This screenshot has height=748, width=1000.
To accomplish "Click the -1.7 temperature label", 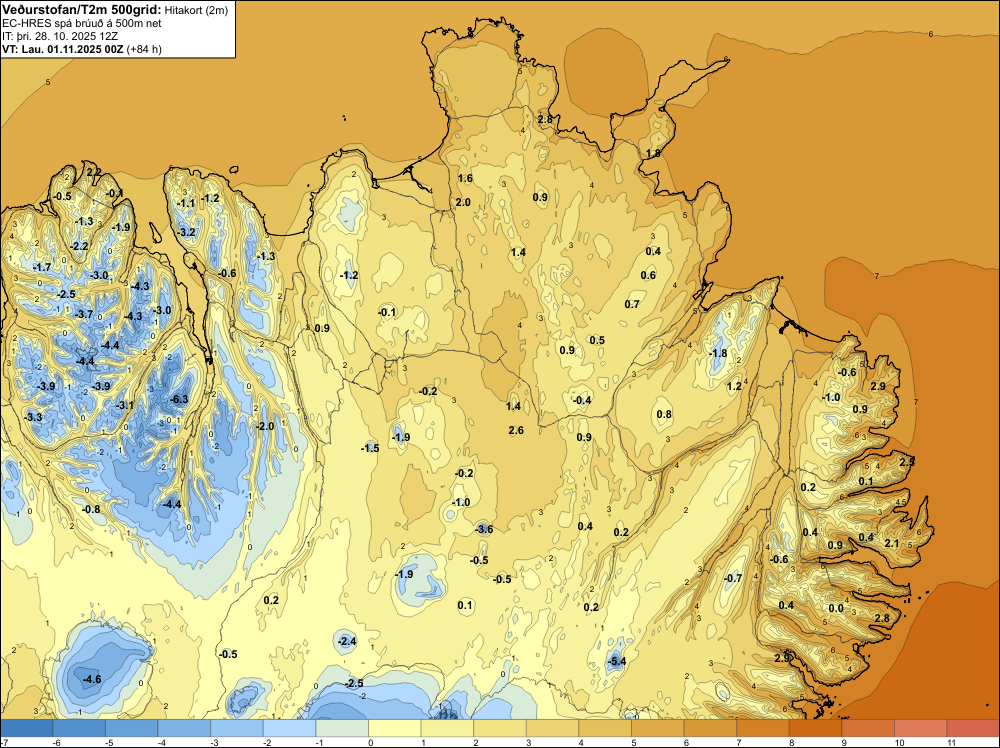I will (x=41, y=267).
